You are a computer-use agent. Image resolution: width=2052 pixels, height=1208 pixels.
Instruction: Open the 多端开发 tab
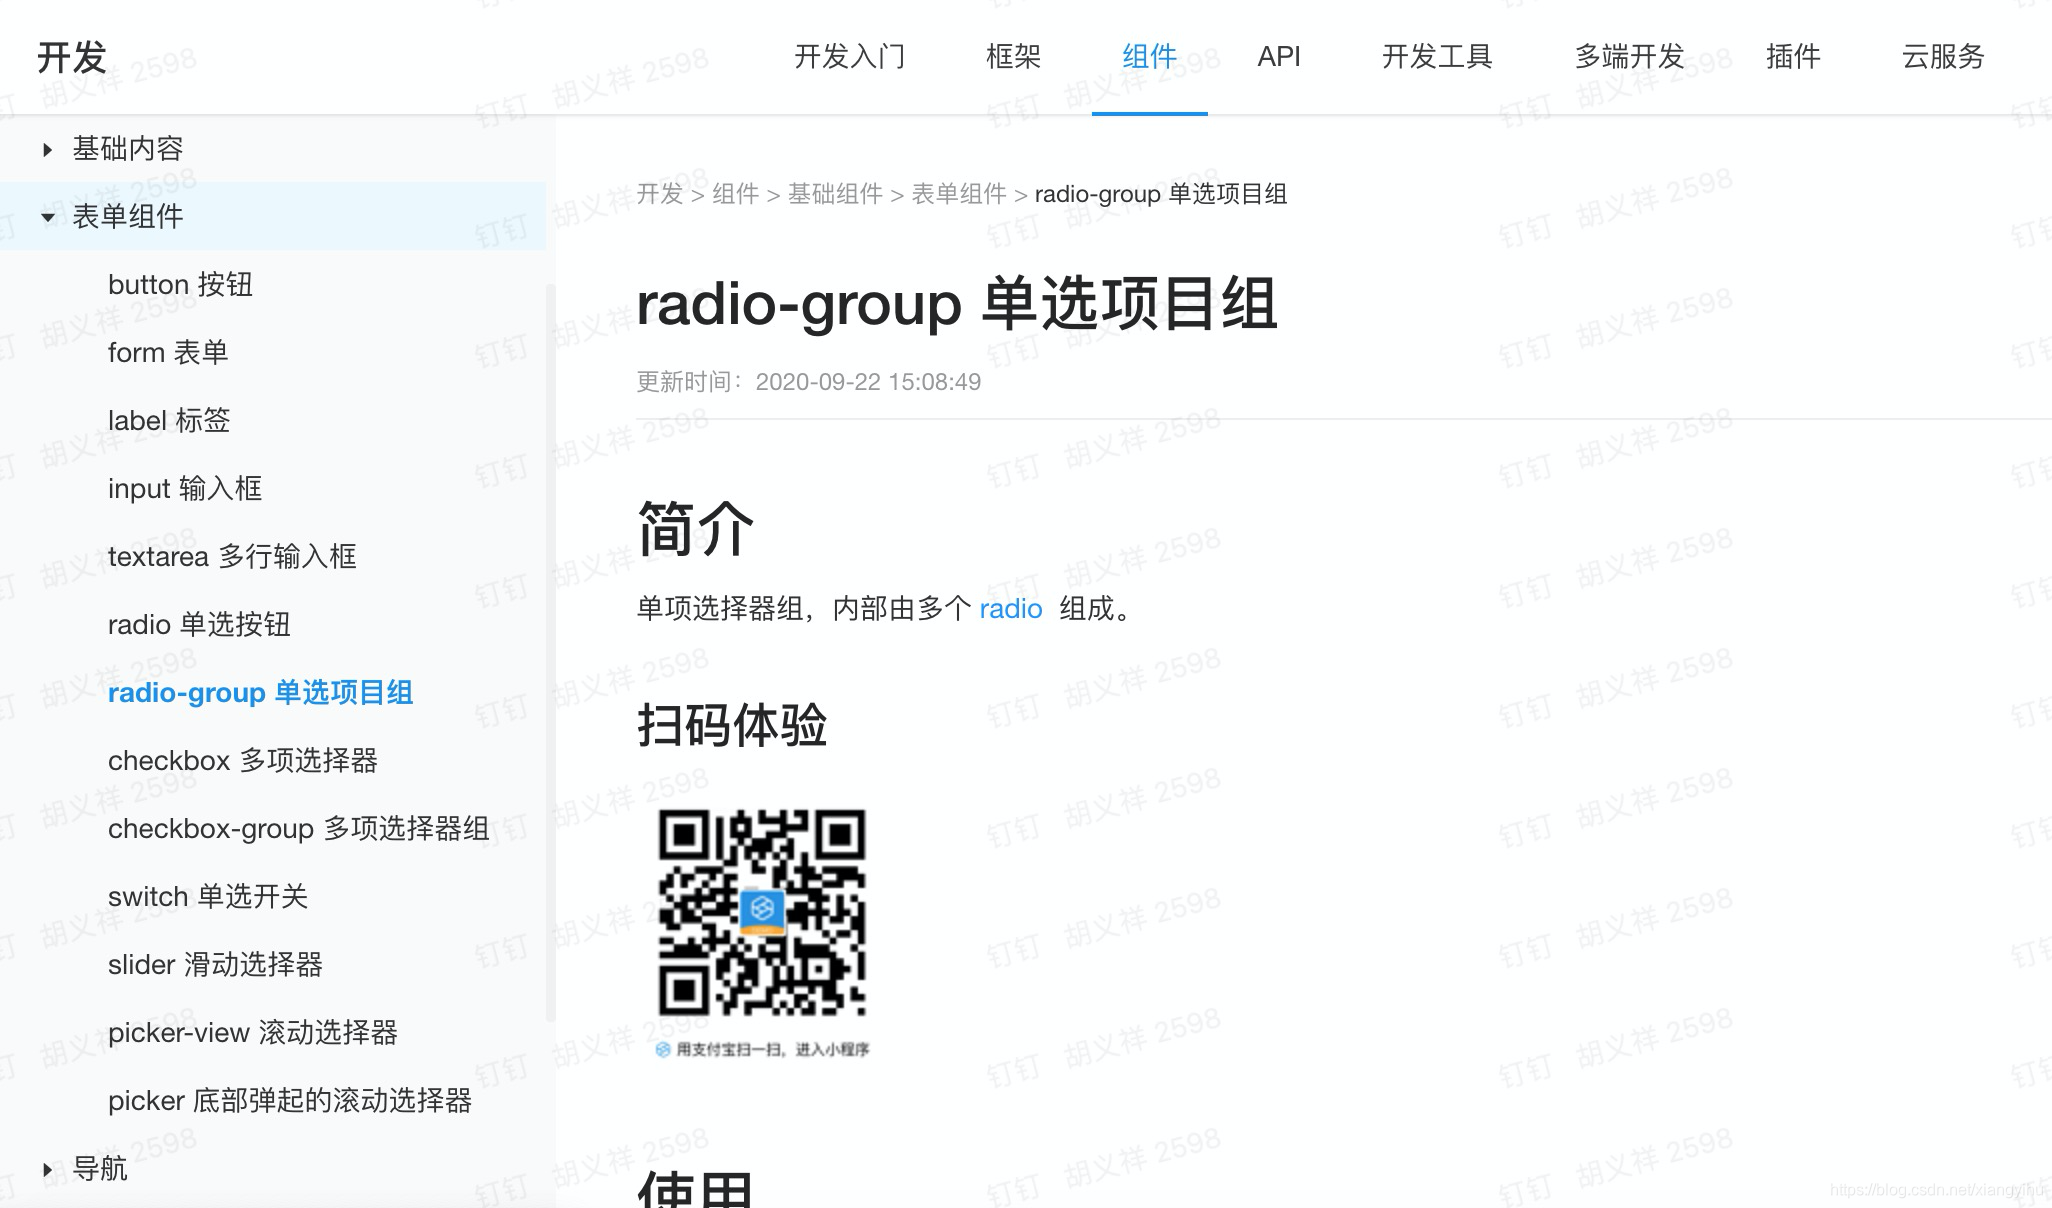(x=1629, y=57)
